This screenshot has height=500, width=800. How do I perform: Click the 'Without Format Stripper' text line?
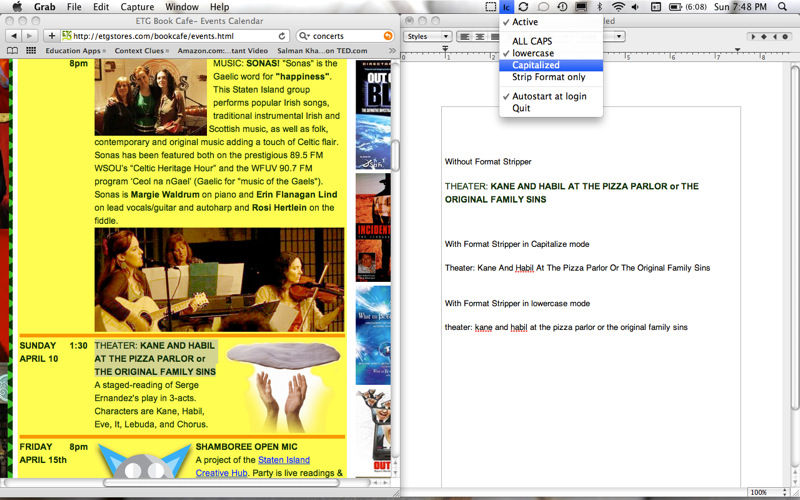pos(488,162)
